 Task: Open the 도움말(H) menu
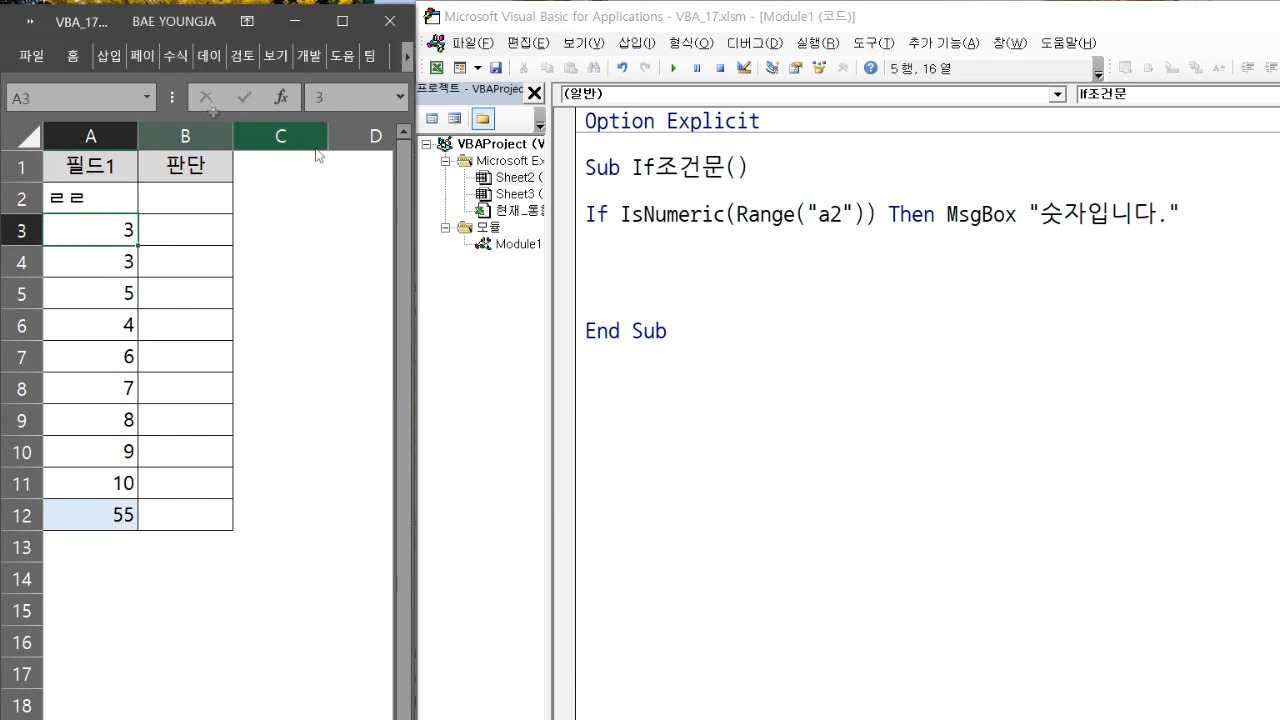[1068, 43]
